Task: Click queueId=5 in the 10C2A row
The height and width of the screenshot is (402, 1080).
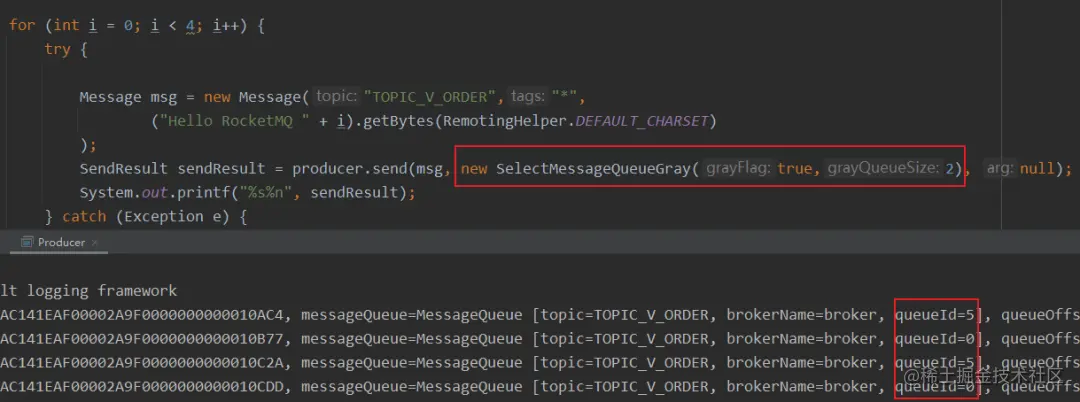Action: (936, 363)
